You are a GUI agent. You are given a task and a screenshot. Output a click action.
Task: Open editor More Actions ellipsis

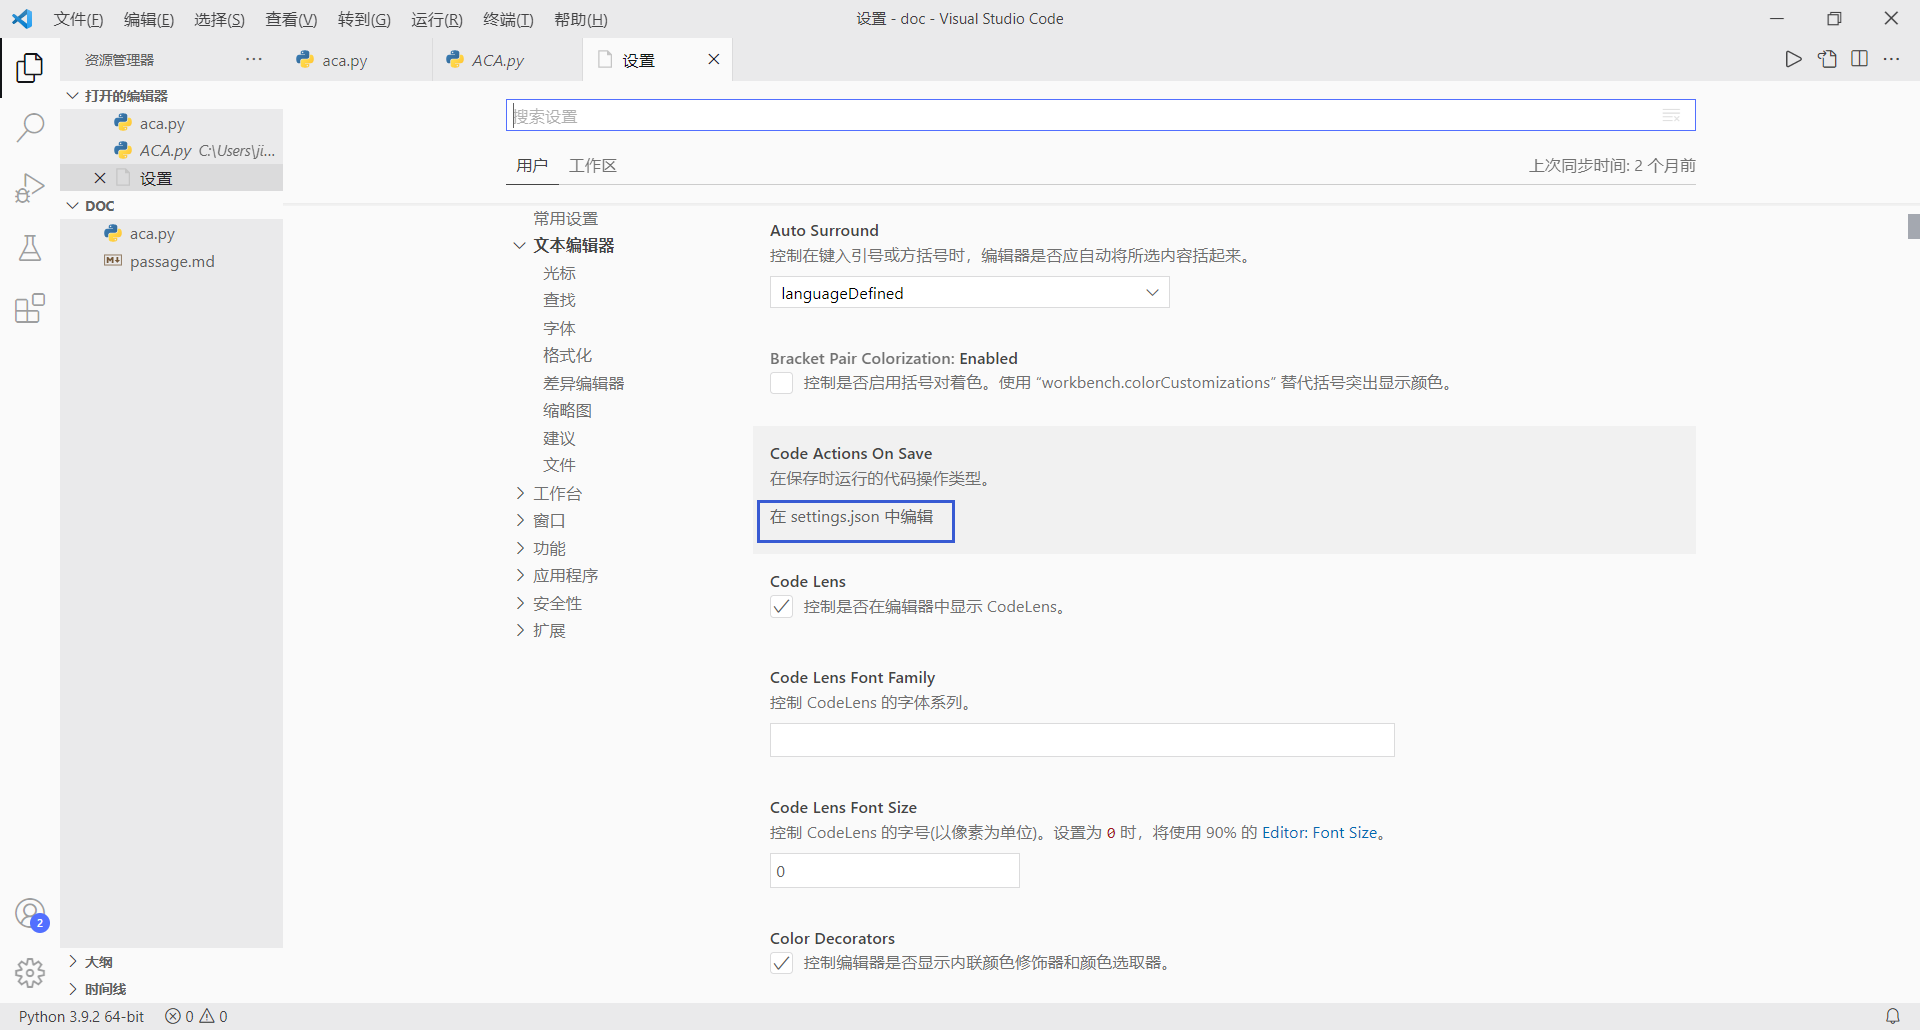(1891, 59)
